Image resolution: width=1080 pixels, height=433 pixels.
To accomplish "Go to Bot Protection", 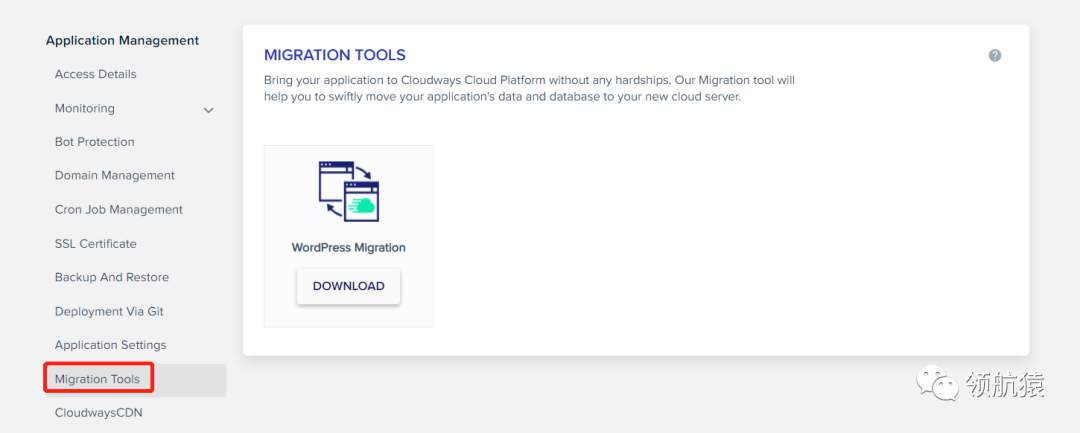I will [94, 142].
